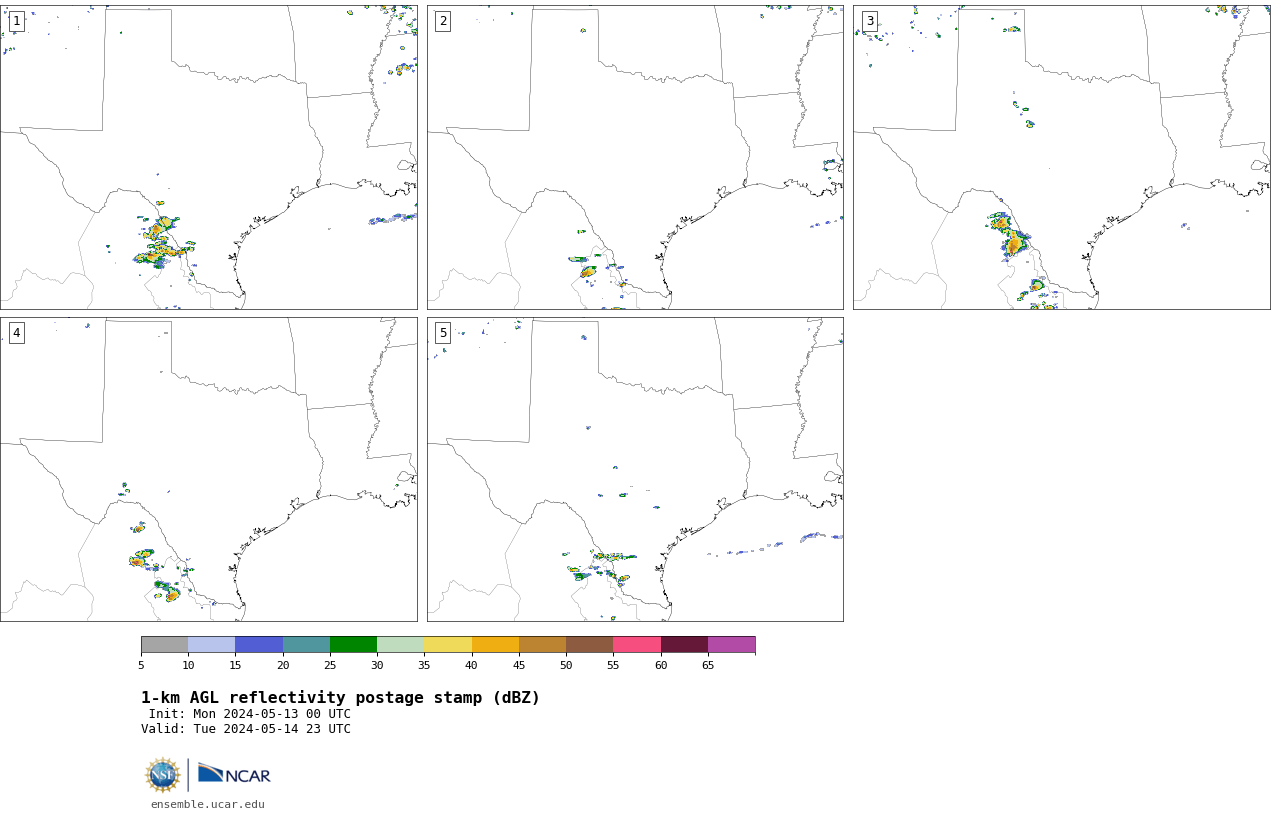The image size is (1280, 815).
Task: Click the purple 65+ dBZ swatch
Action: [x=731, y=644]
